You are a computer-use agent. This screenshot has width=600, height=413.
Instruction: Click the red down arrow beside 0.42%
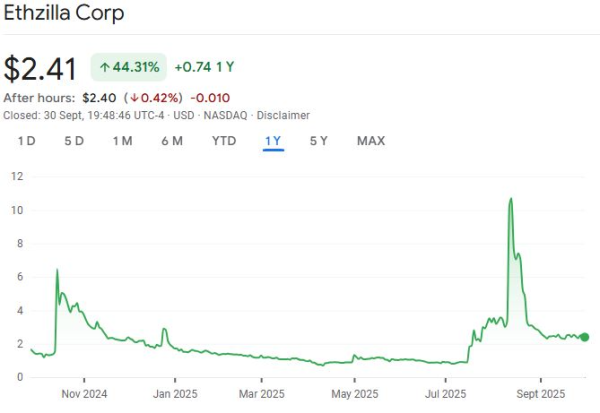click(132, 98)
